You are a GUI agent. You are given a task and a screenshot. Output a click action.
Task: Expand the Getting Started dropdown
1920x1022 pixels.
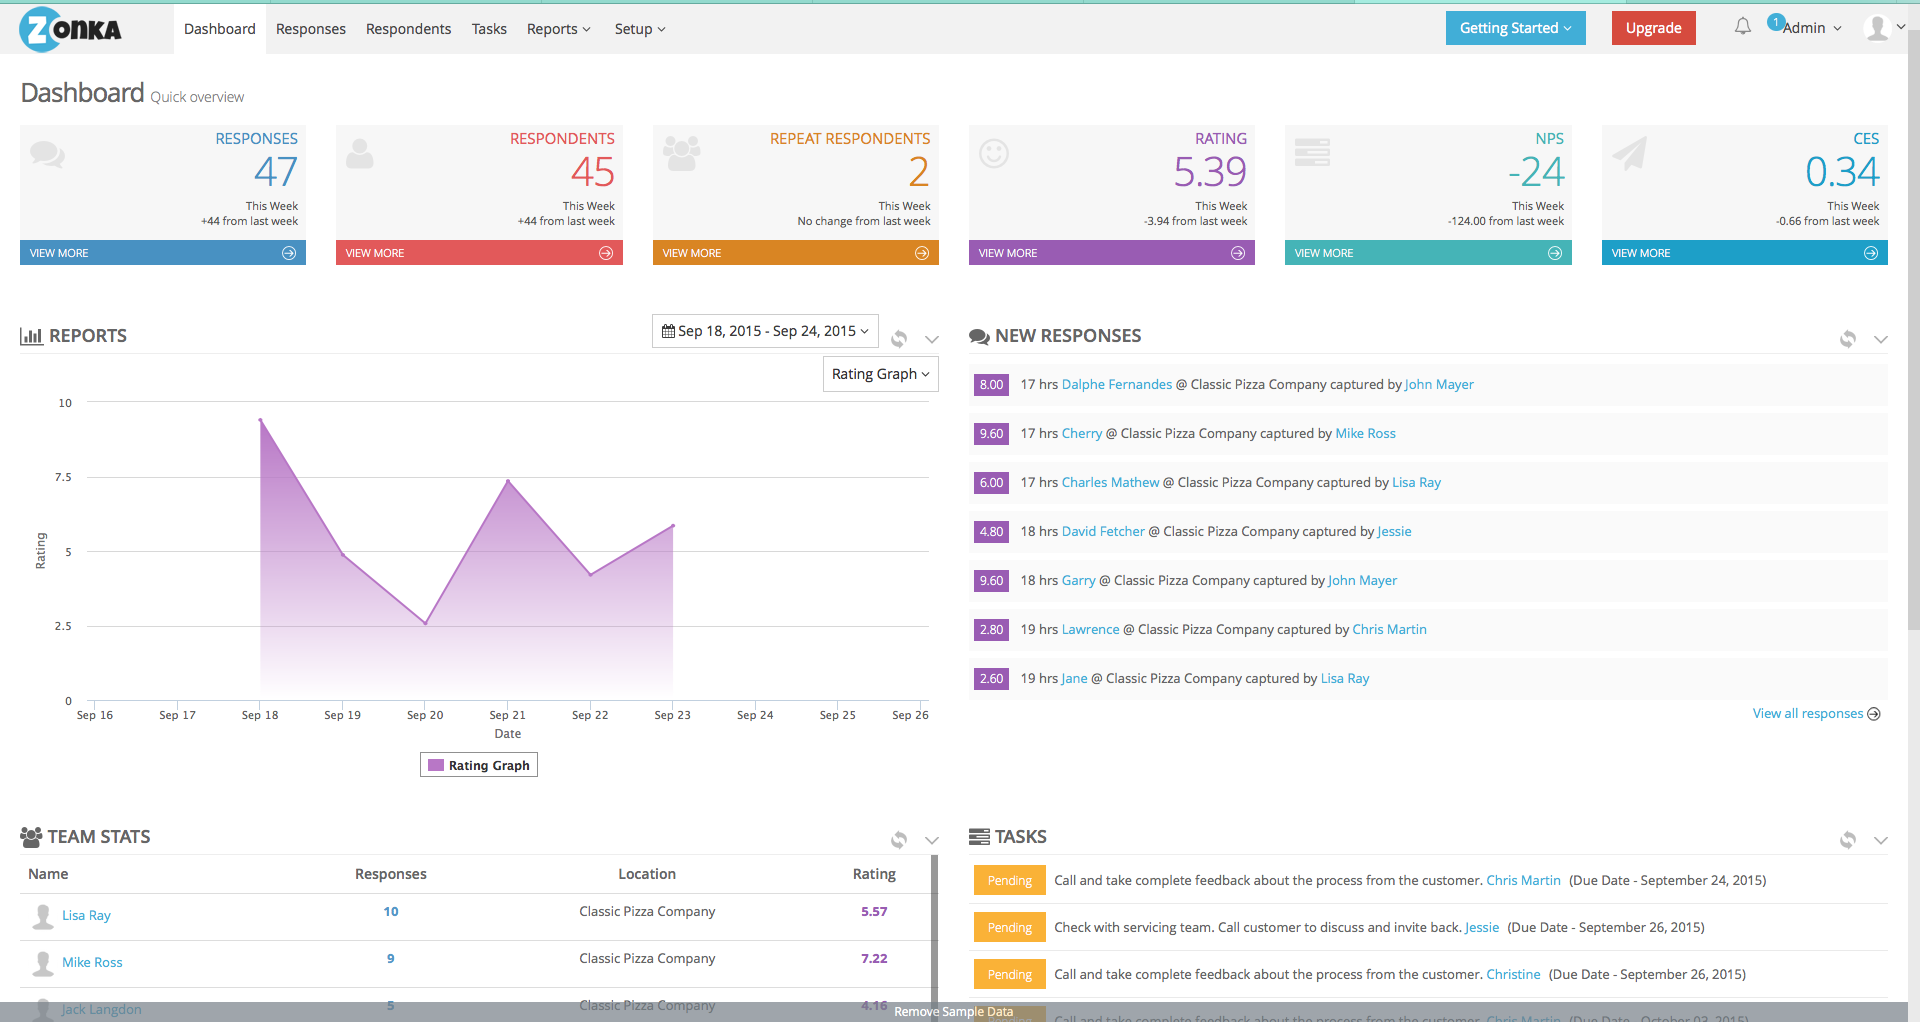point(1515,28)
